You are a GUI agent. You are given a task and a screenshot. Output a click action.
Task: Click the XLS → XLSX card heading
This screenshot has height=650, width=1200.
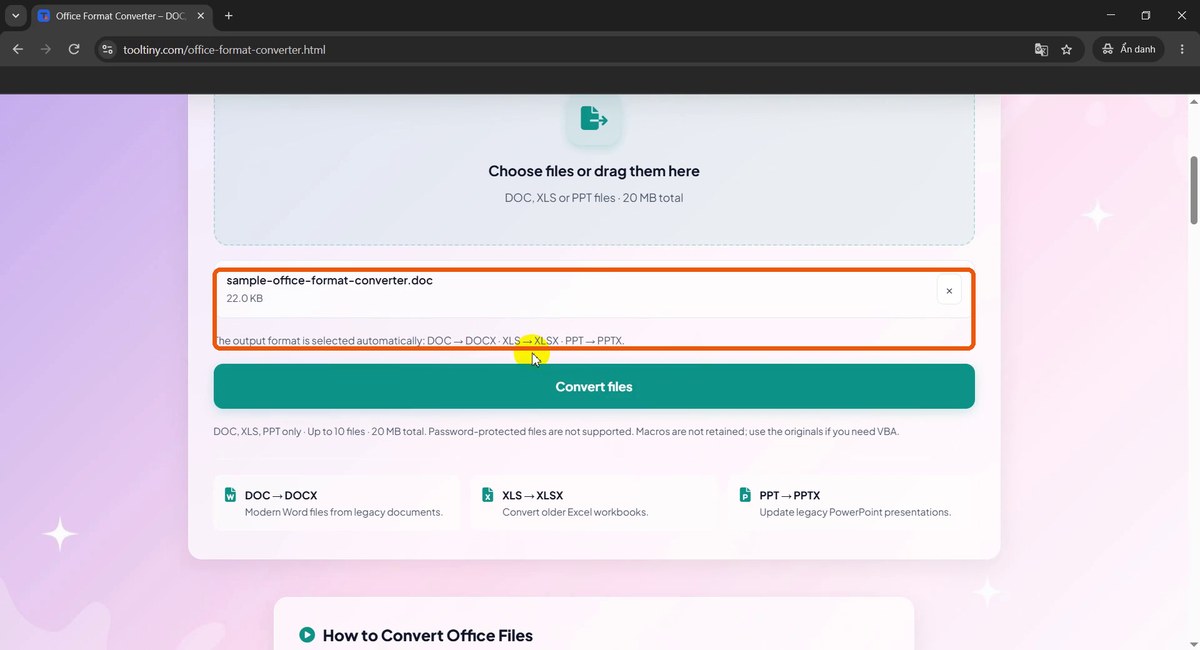pos(532,495)
